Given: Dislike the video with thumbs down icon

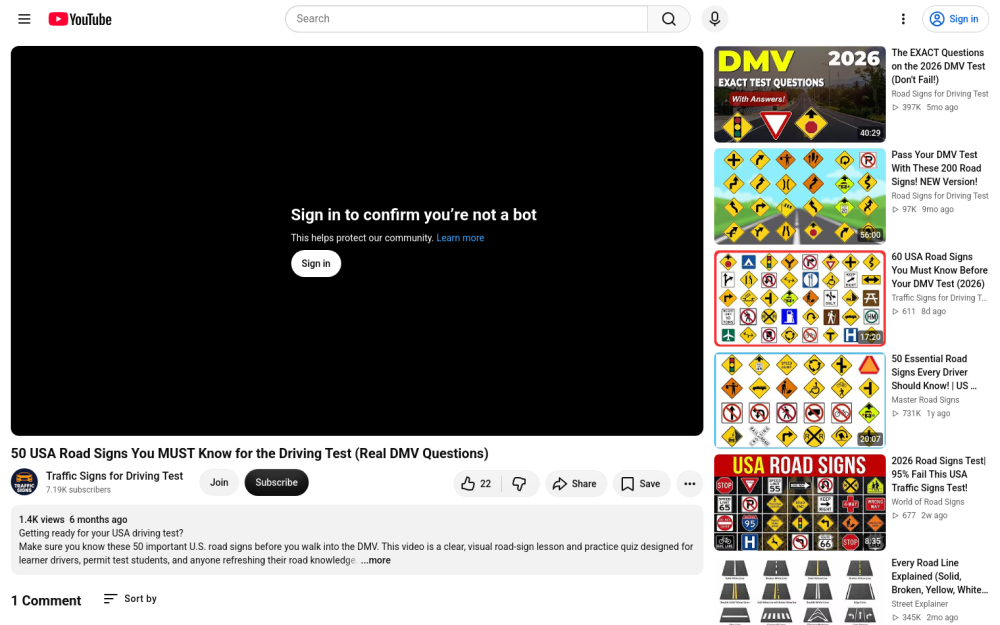Looking at the screenshot, I should [x=520, y=483].
